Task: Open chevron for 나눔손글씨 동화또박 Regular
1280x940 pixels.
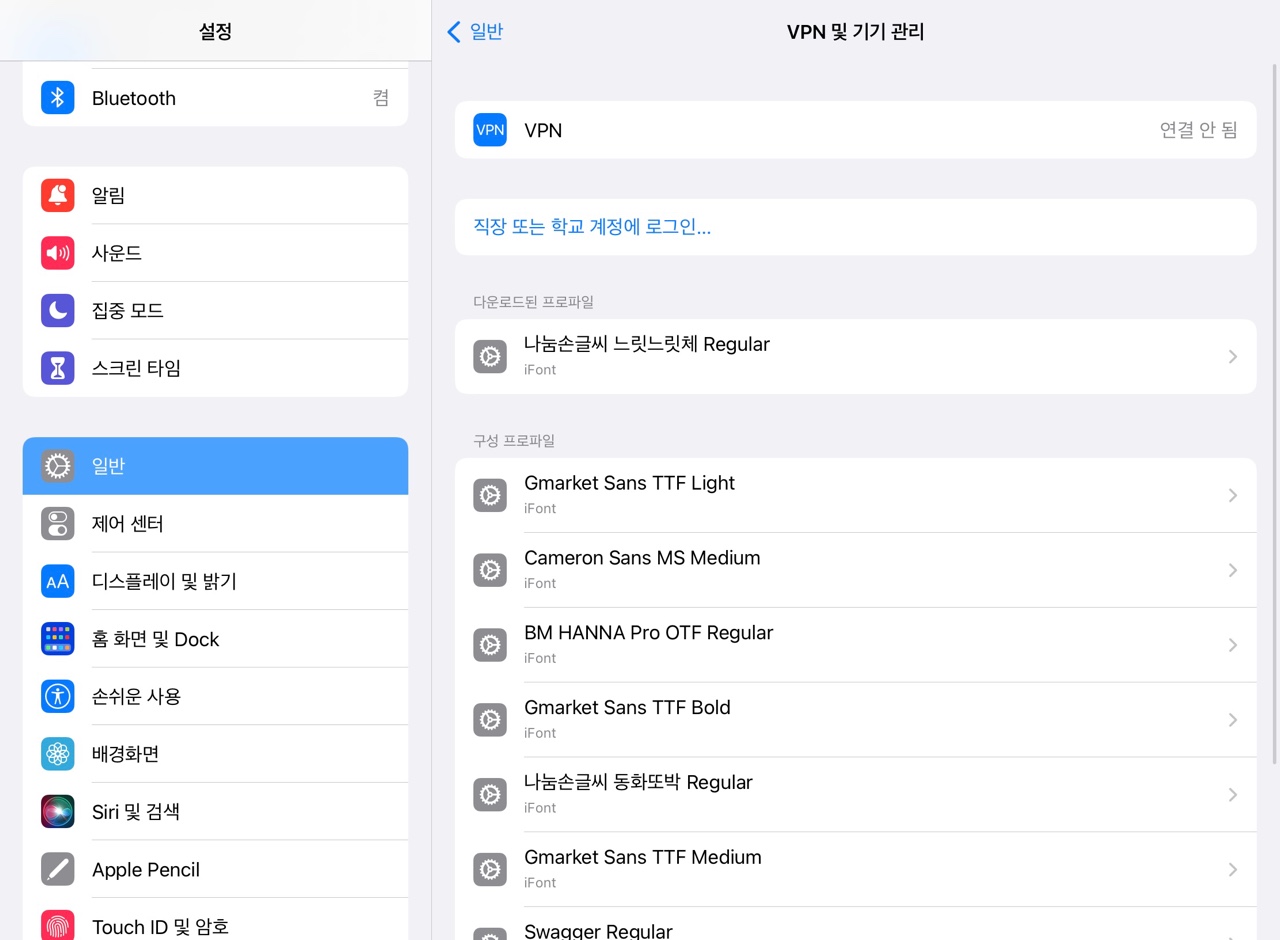Action: (1232, 795)
